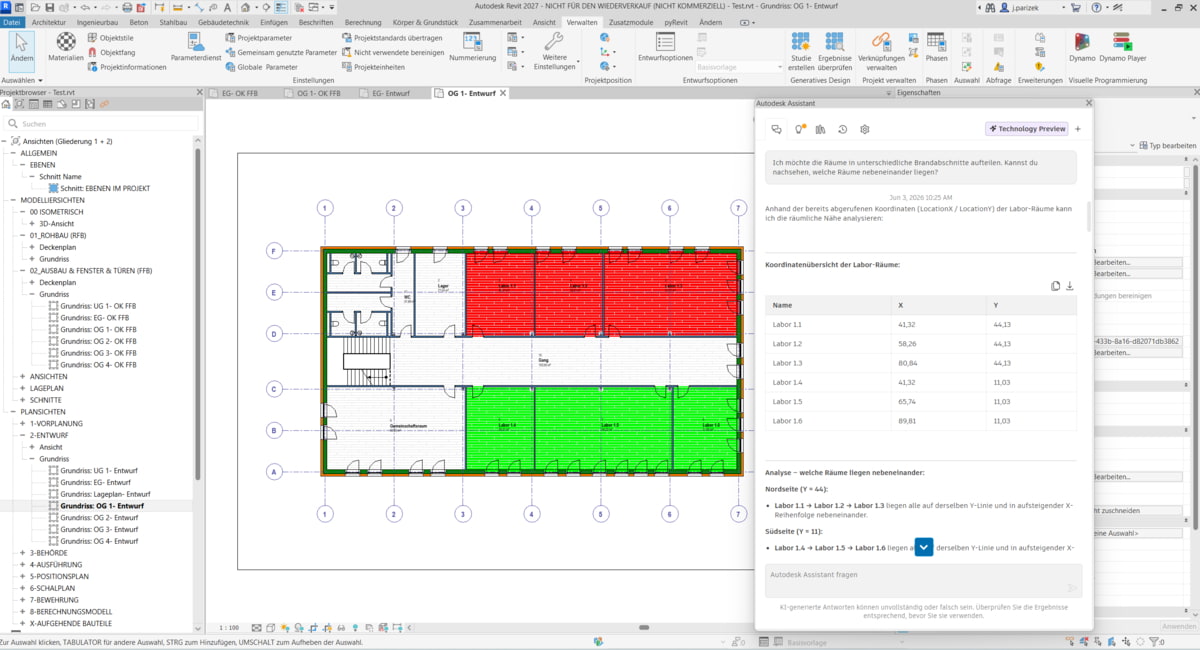This screenshot has height=650, width=1200.
Task: Click Projektstandards übertragen
Action: pyautogui.click(x=391, y=37)
